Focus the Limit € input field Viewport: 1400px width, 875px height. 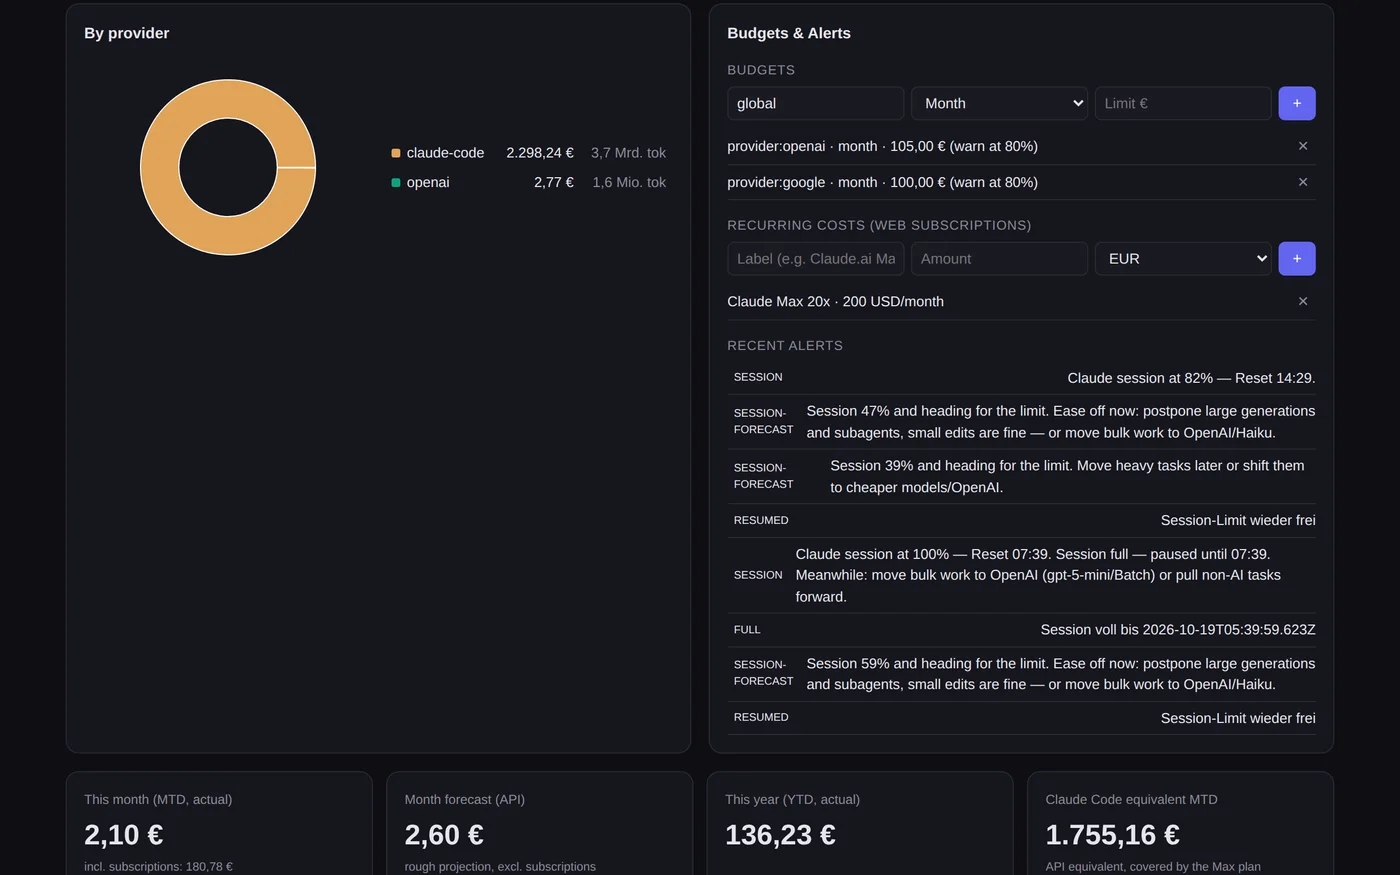[x=1183, y=103]
